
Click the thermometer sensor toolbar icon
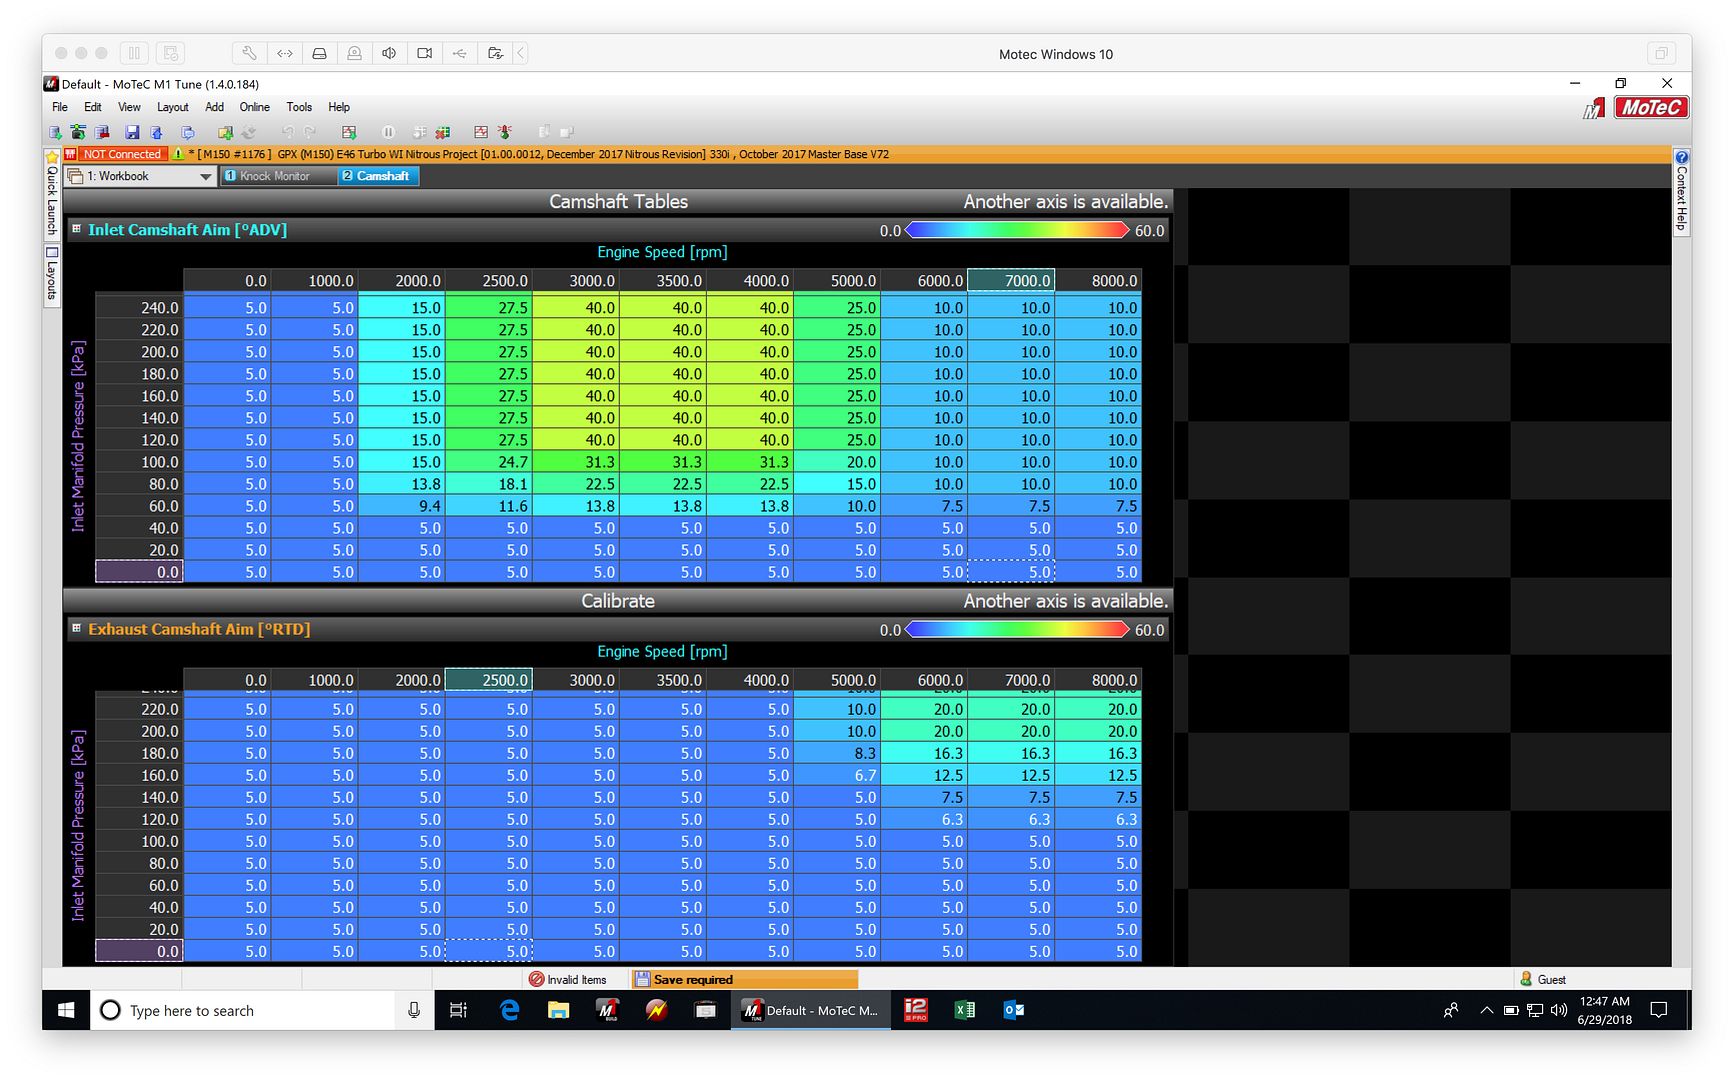505,132
